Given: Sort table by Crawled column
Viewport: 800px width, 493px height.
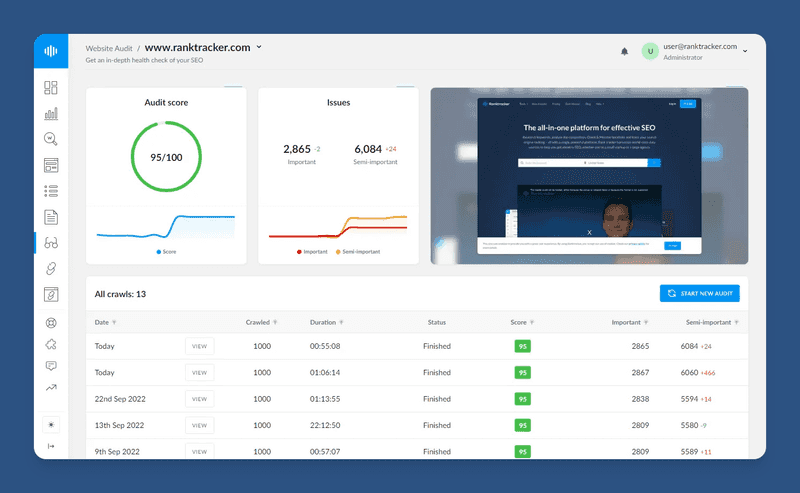Looking at the screenshot, I should [261, 323].
